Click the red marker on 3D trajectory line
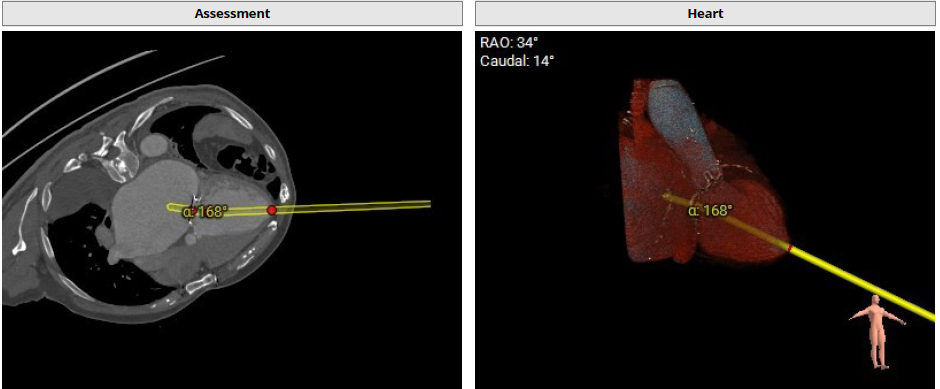This screenshot has width=940, height=389. (x=790, y=248)
